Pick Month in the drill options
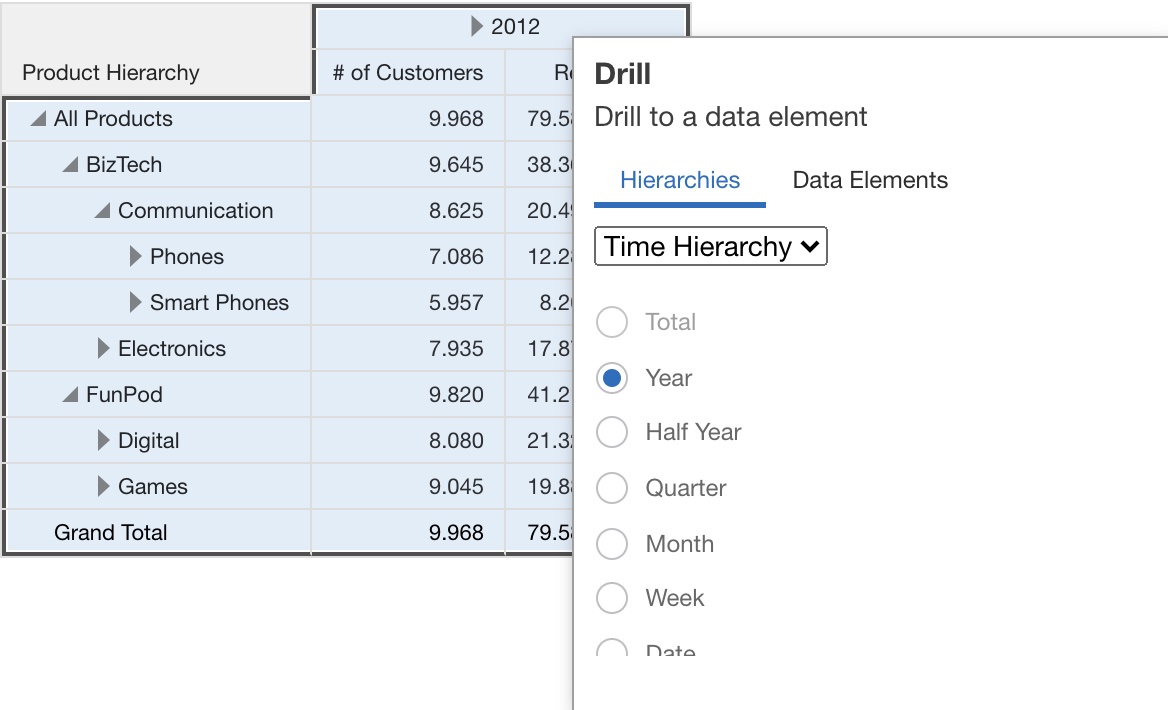Image resolution: width=1168 pixels, height=710 pixels. click(612, 544)
